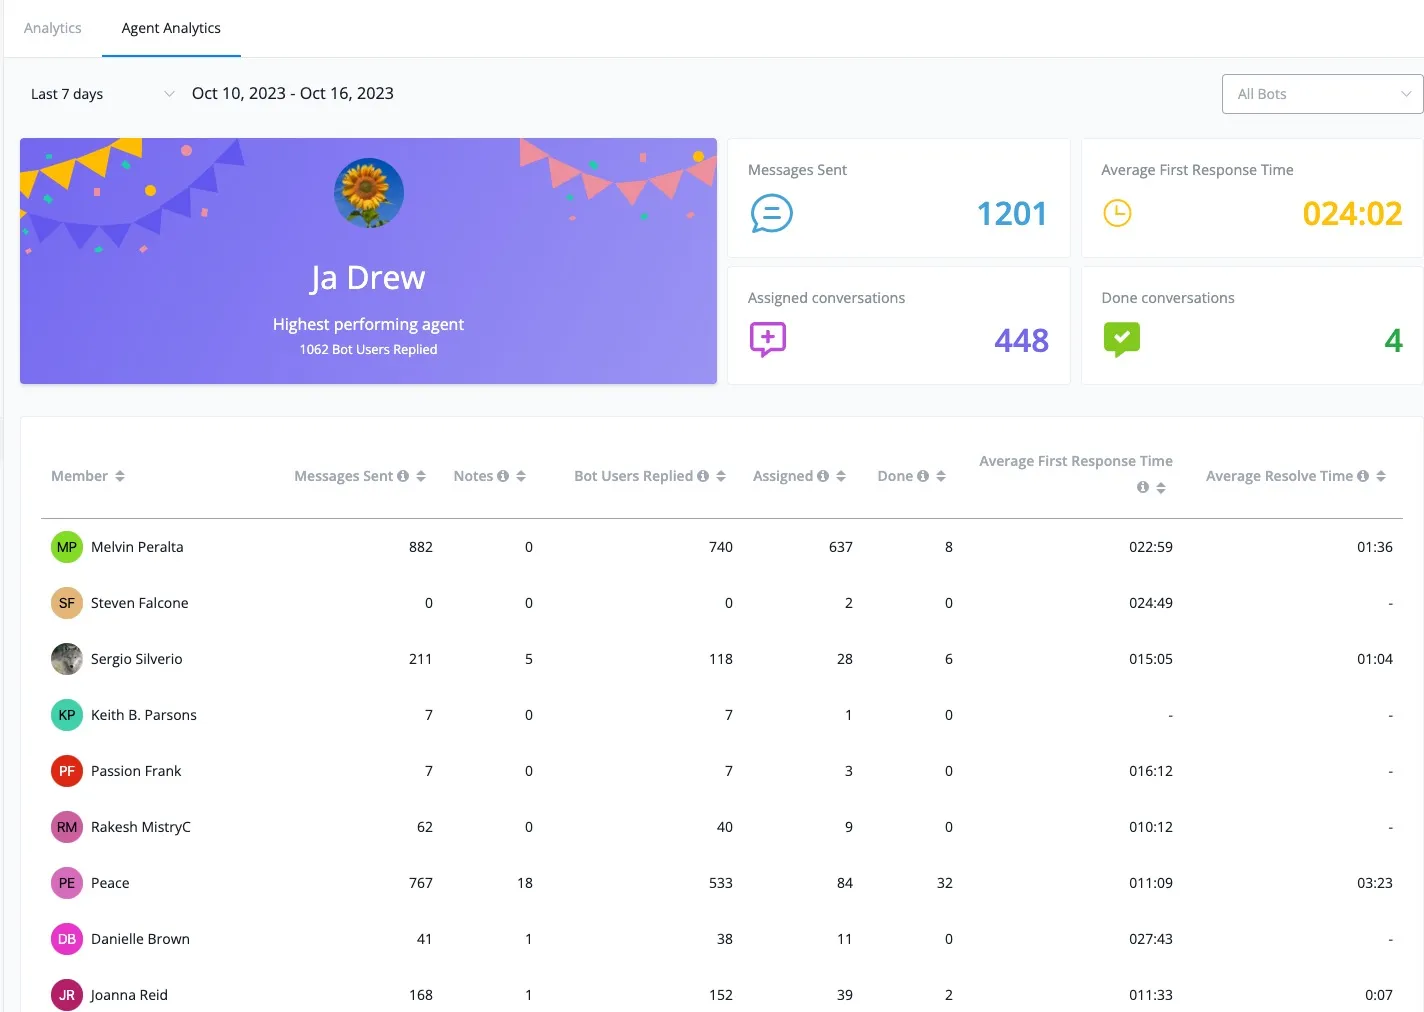Screen dimensions: 1424x1012
Task: Click Danielle Brown's DB avatar
Action: click(x=67, y=939)
